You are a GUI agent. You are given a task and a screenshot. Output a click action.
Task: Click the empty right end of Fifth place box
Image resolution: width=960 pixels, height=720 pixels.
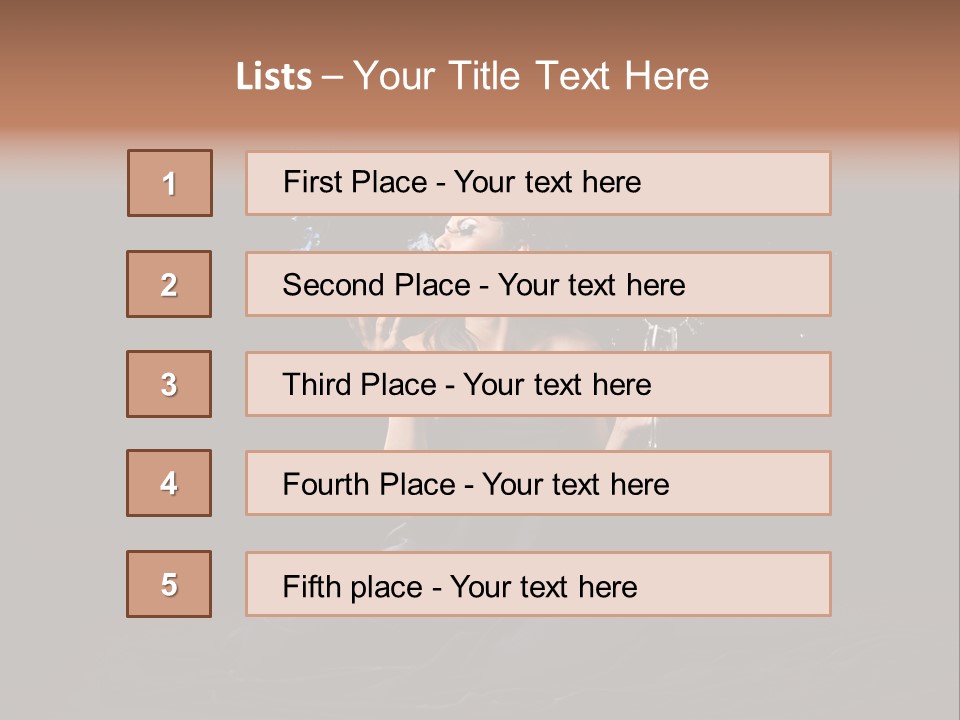click(760, 584)
